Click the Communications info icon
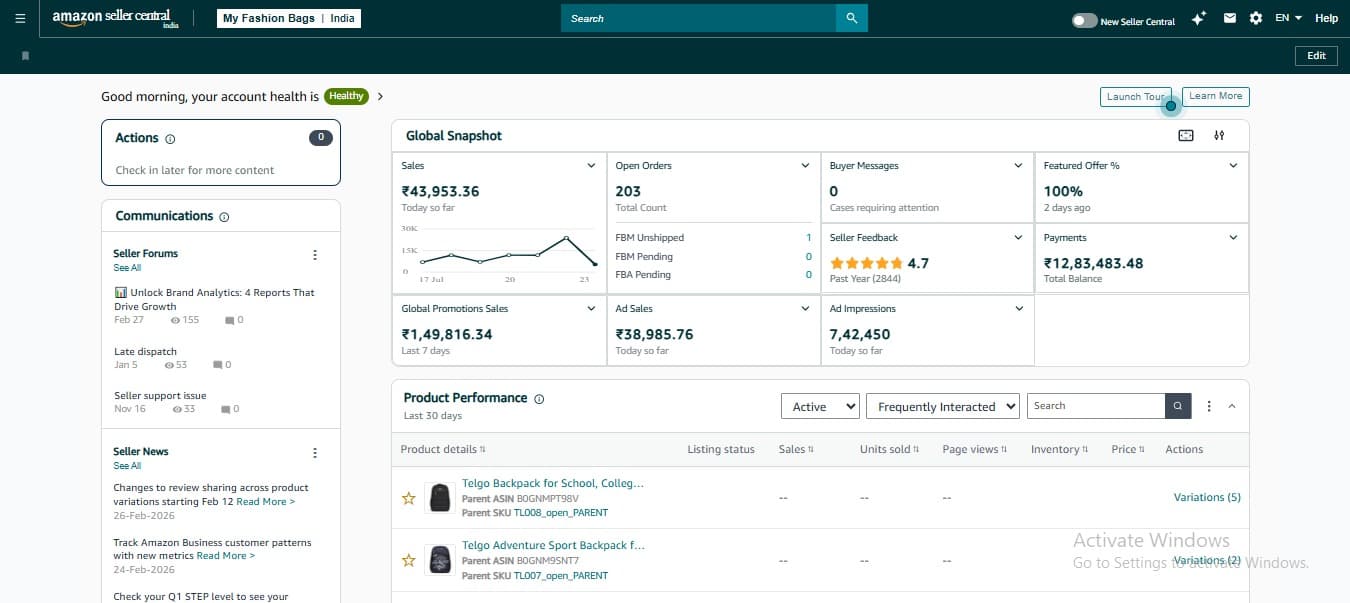 click(224, 217)
